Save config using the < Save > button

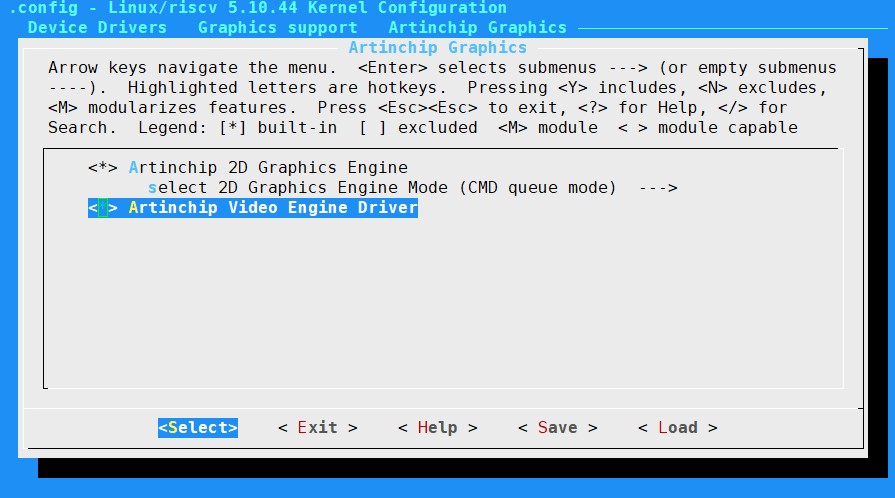(x=557, y=428)
